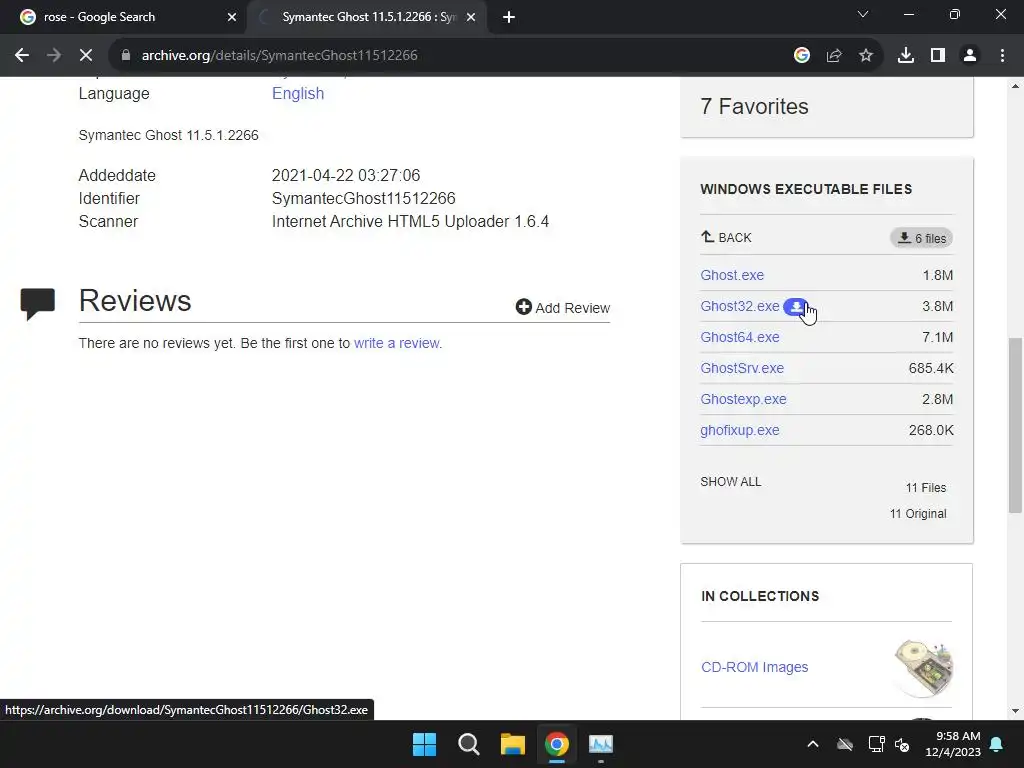
Task: Open Windows Start menu
Action: (424, 744)
